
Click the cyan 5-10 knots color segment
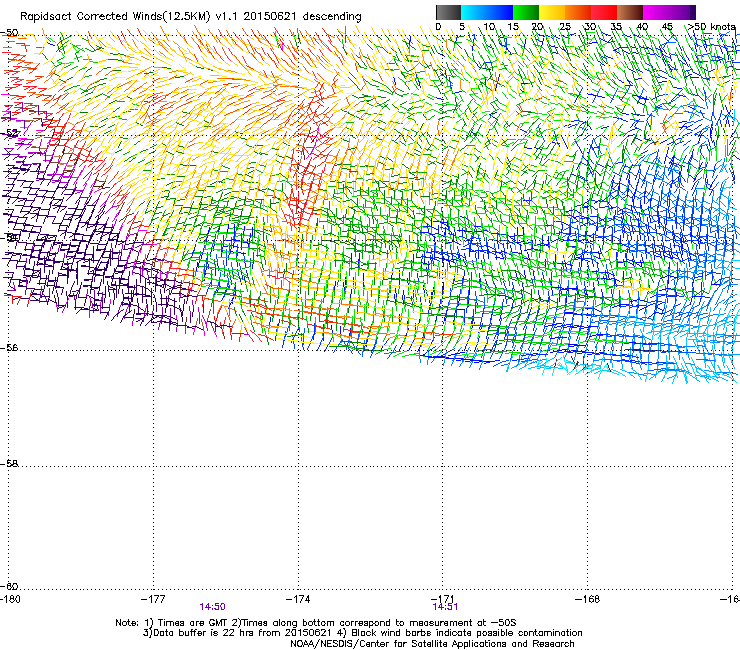474,12
